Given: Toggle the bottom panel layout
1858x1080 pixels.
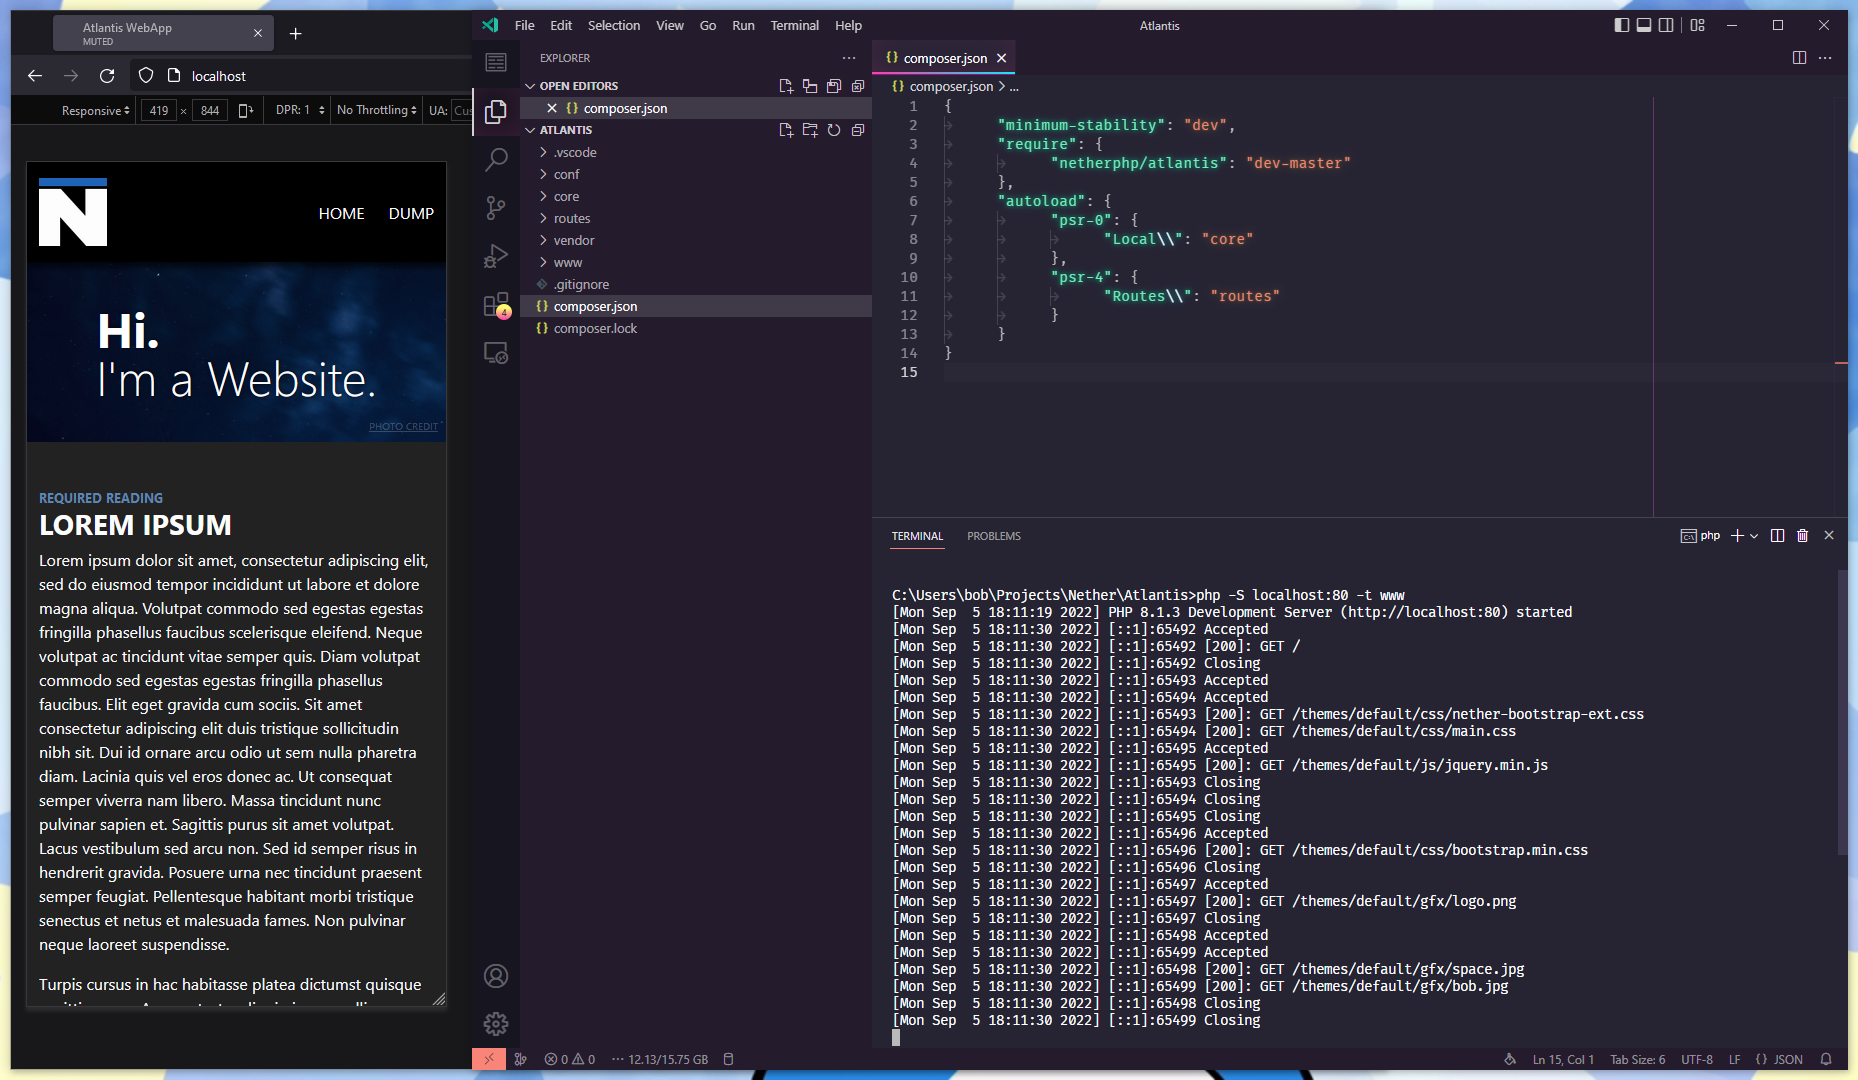Looking at the screenshot, I should (1644, 25).
